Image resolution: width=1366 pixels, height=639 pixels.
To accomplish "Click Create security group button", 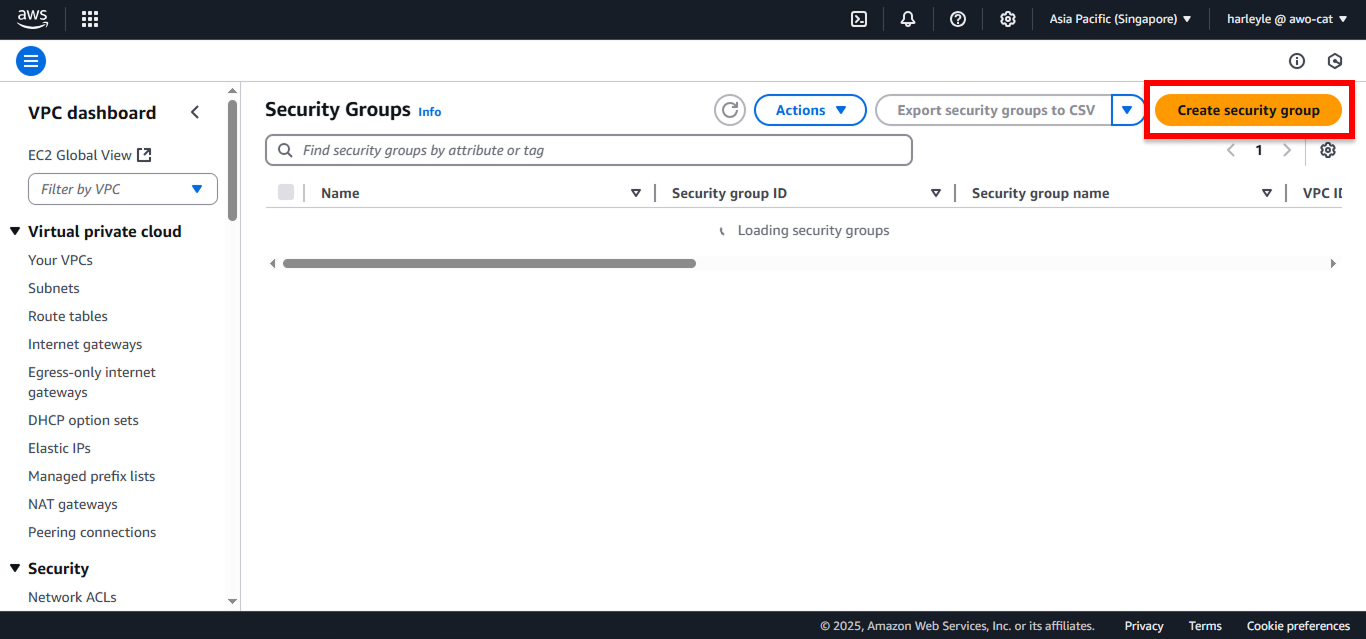I will (x=1248, y=110).
